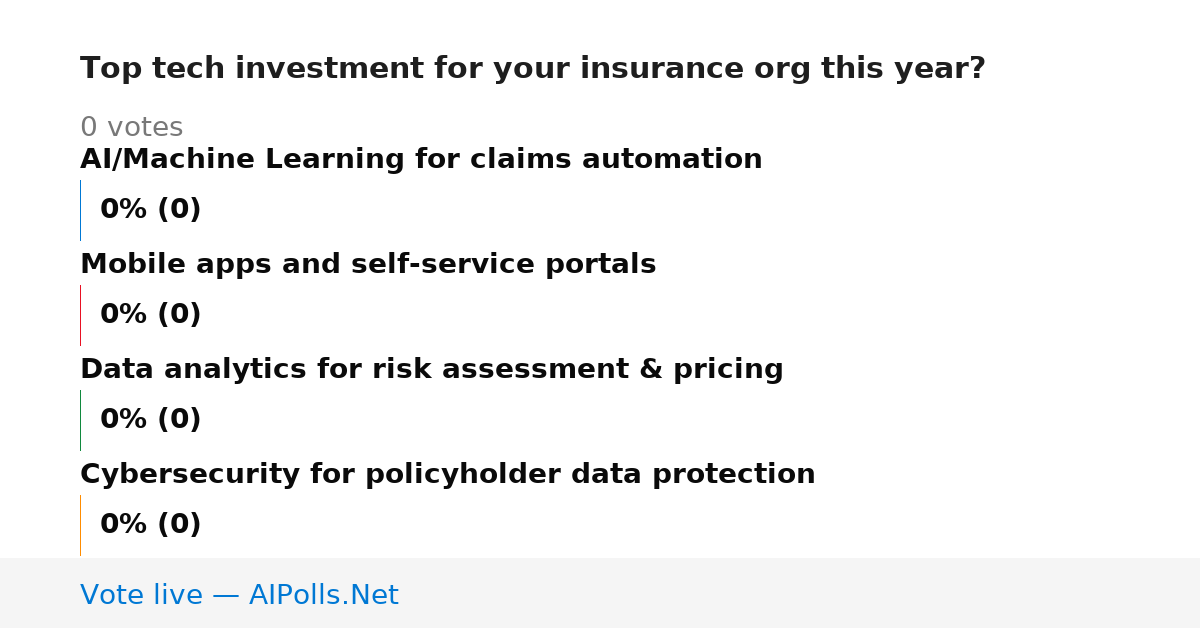Click the blue bar for AI/Machine Learning
This screenshot has width=1200, height=628.
click(81, 210)
